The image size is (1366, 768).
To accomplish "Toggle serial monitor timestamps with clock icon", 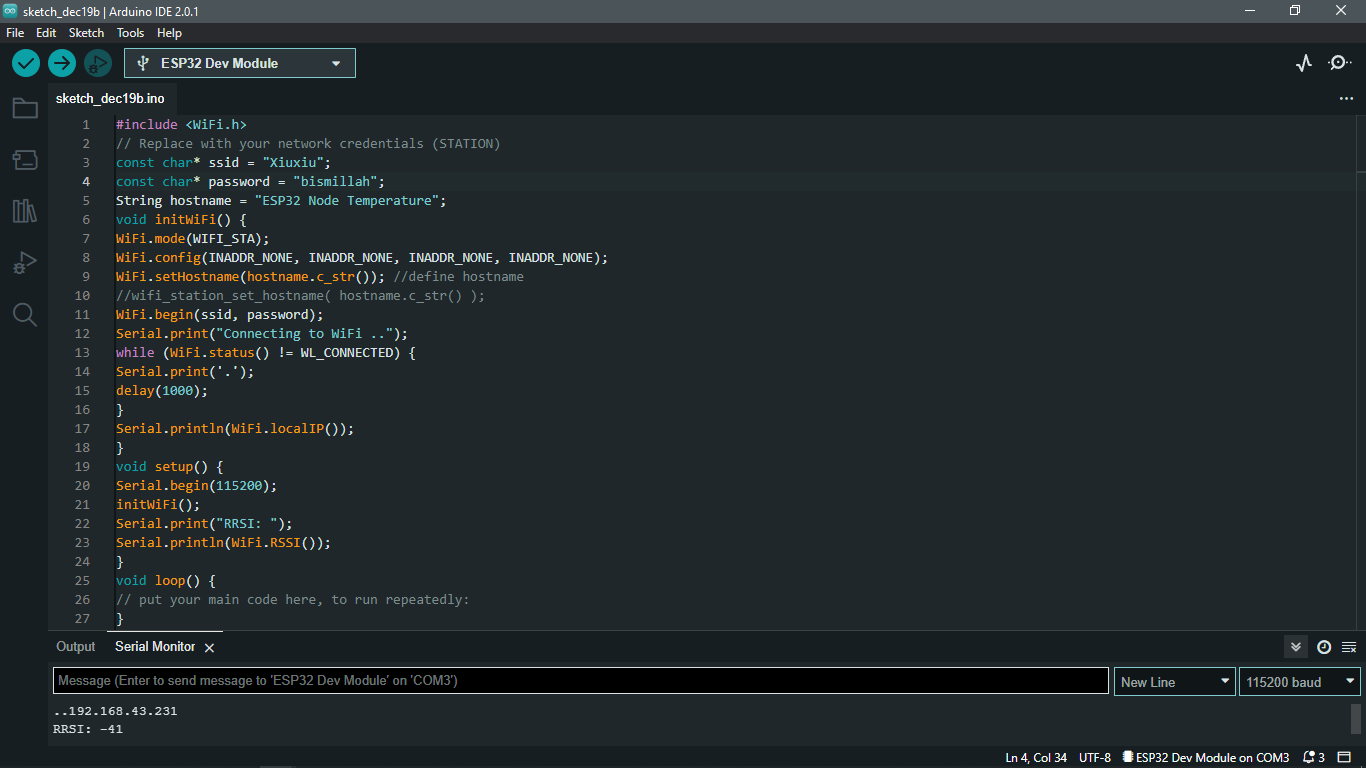I will click(1322, 647).
